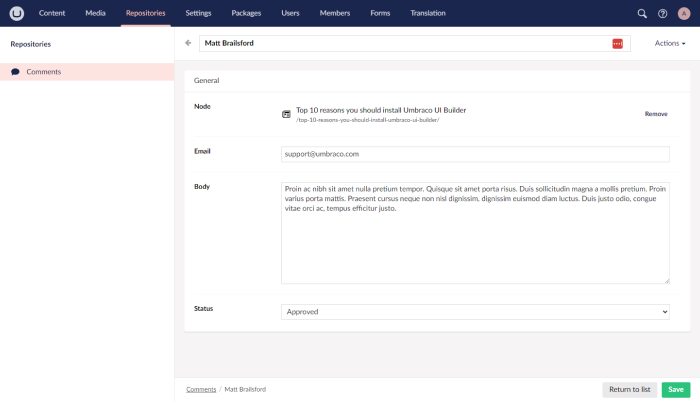Open the Status dropdown showing Approved

pos(475,312)
